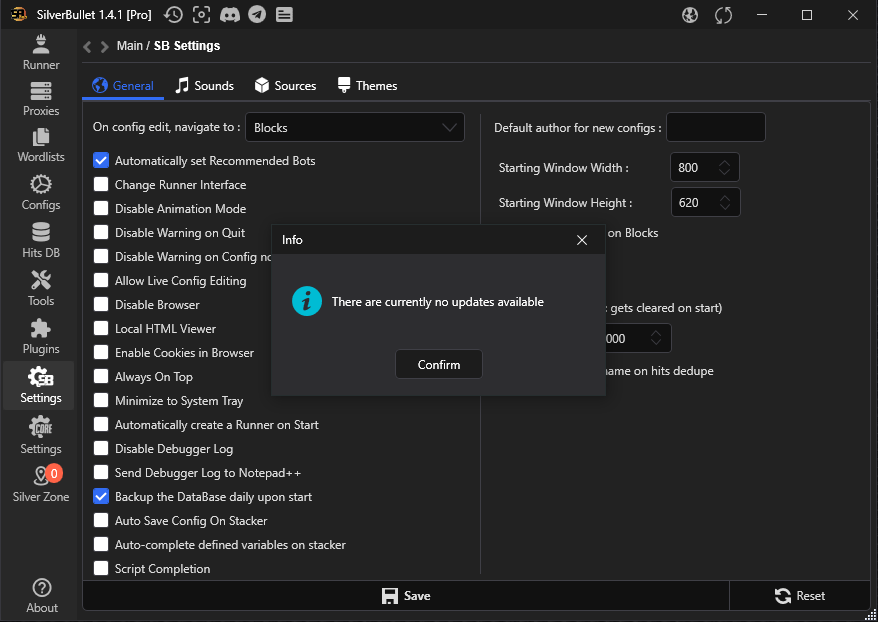This screenshot has width=878, height=622.
Task: Open the Proxies section
Action: 41,99
